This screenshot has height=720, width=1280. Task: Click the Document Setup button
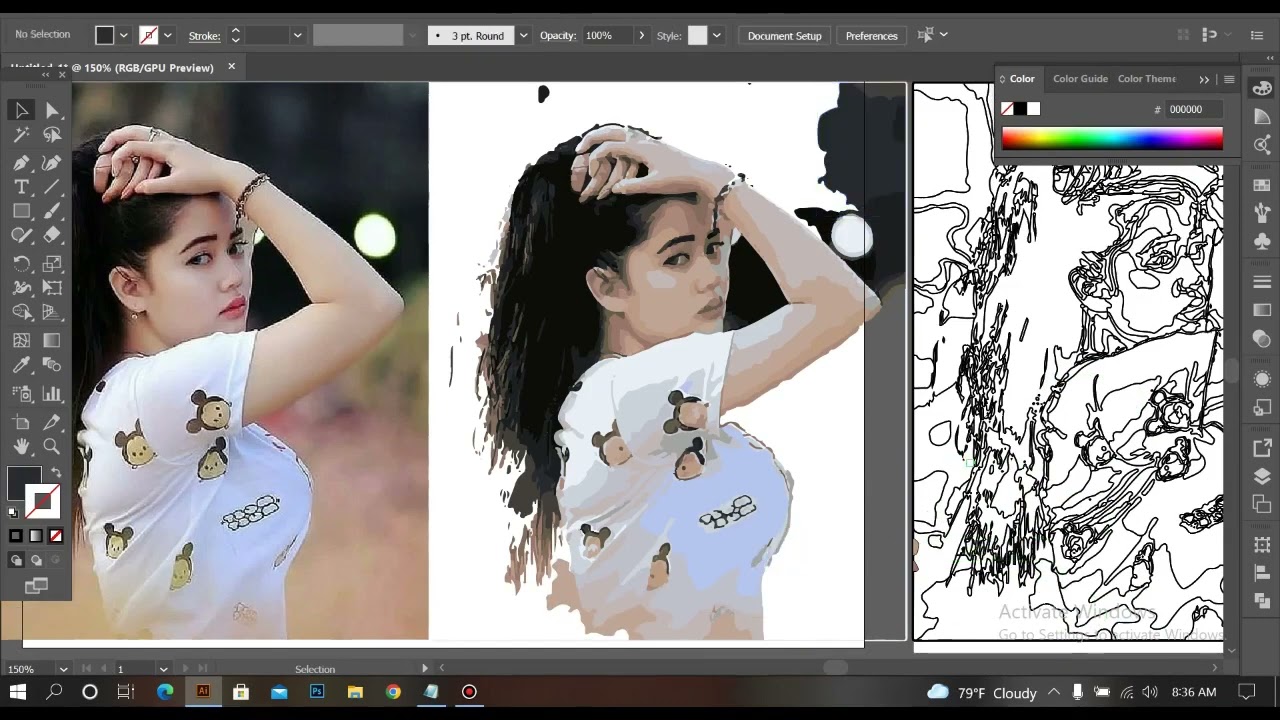click(x=784, y=36)
